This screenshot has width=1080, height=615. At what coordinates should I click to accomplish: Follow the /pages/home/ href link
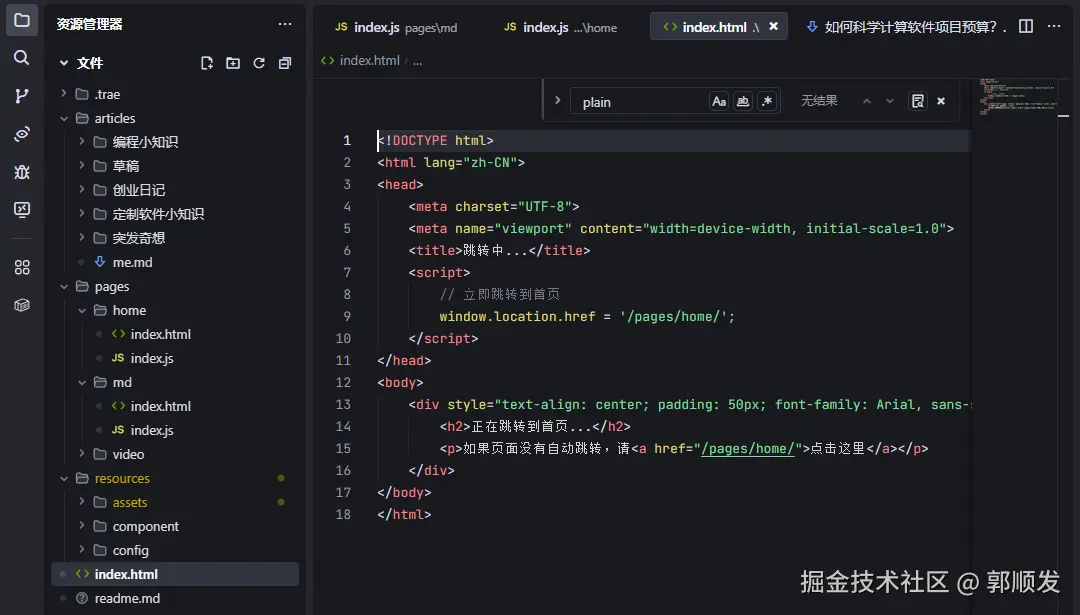coord(747,448)
